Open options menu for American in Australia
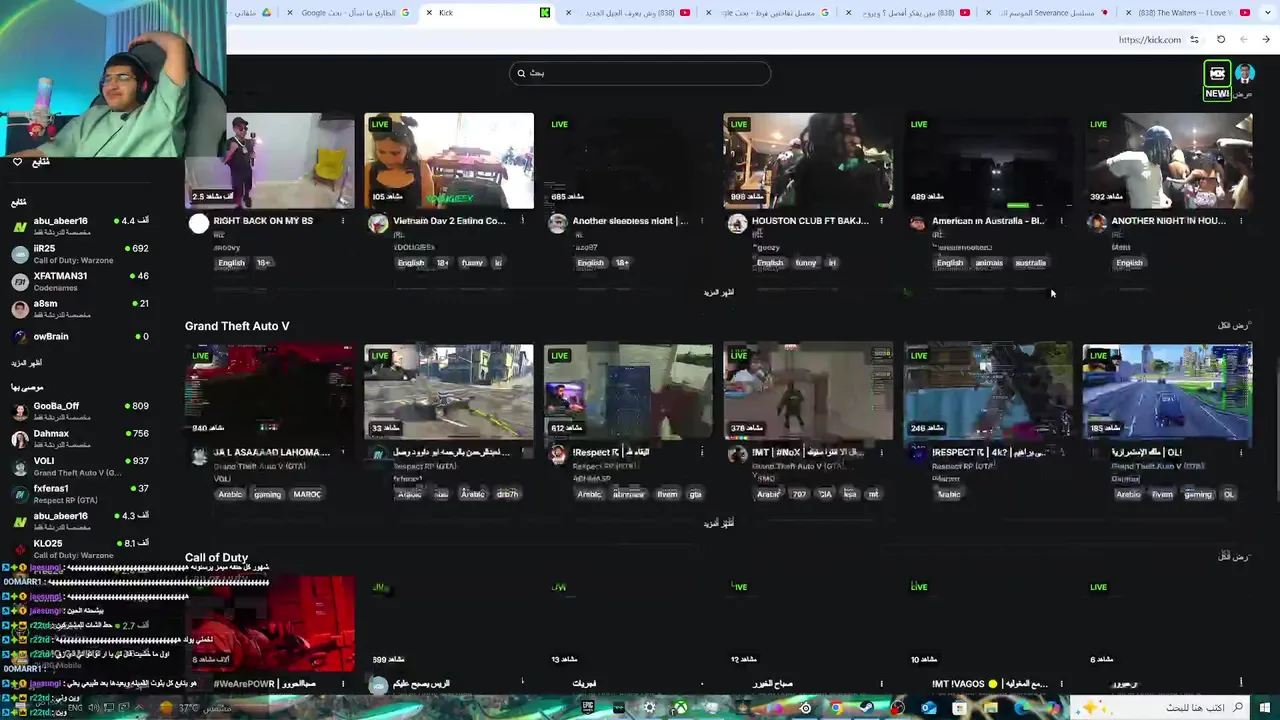1280x720 pixels. (1062, 221)
